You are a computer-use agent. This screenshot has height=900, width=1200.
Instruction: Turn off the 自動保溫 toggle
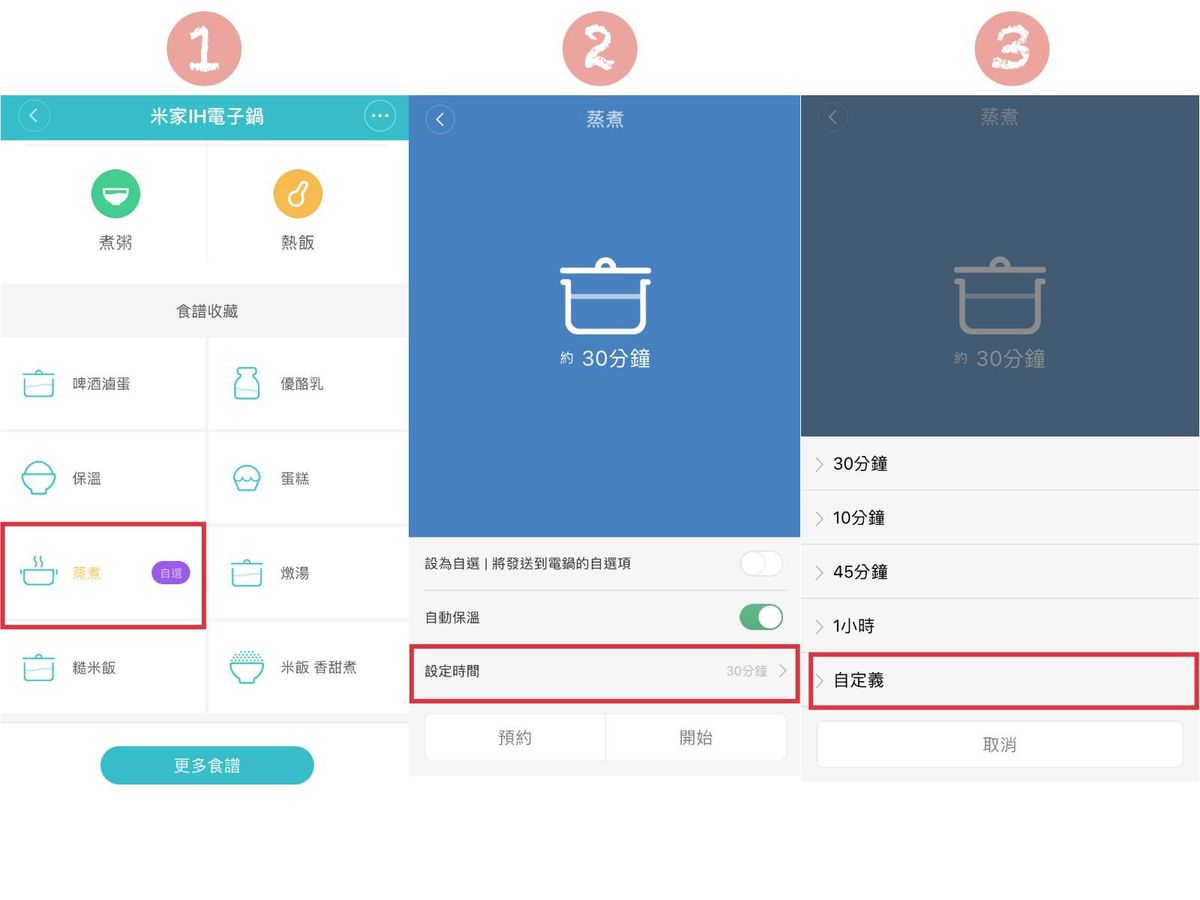[761, 617]
